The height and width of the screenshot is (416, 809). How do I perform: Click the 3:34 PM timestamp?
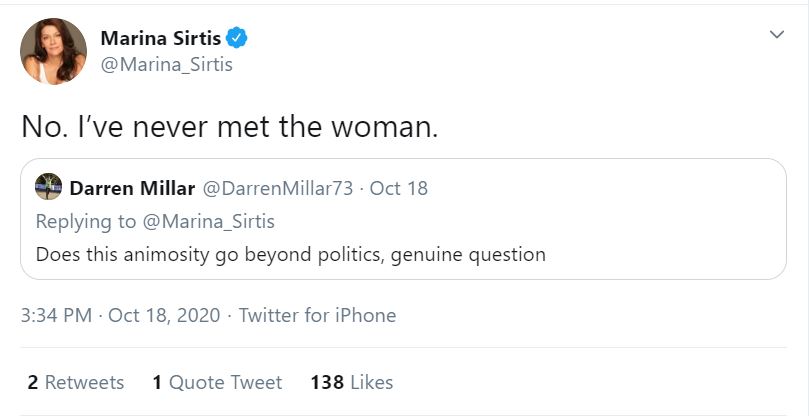[58, 315]
